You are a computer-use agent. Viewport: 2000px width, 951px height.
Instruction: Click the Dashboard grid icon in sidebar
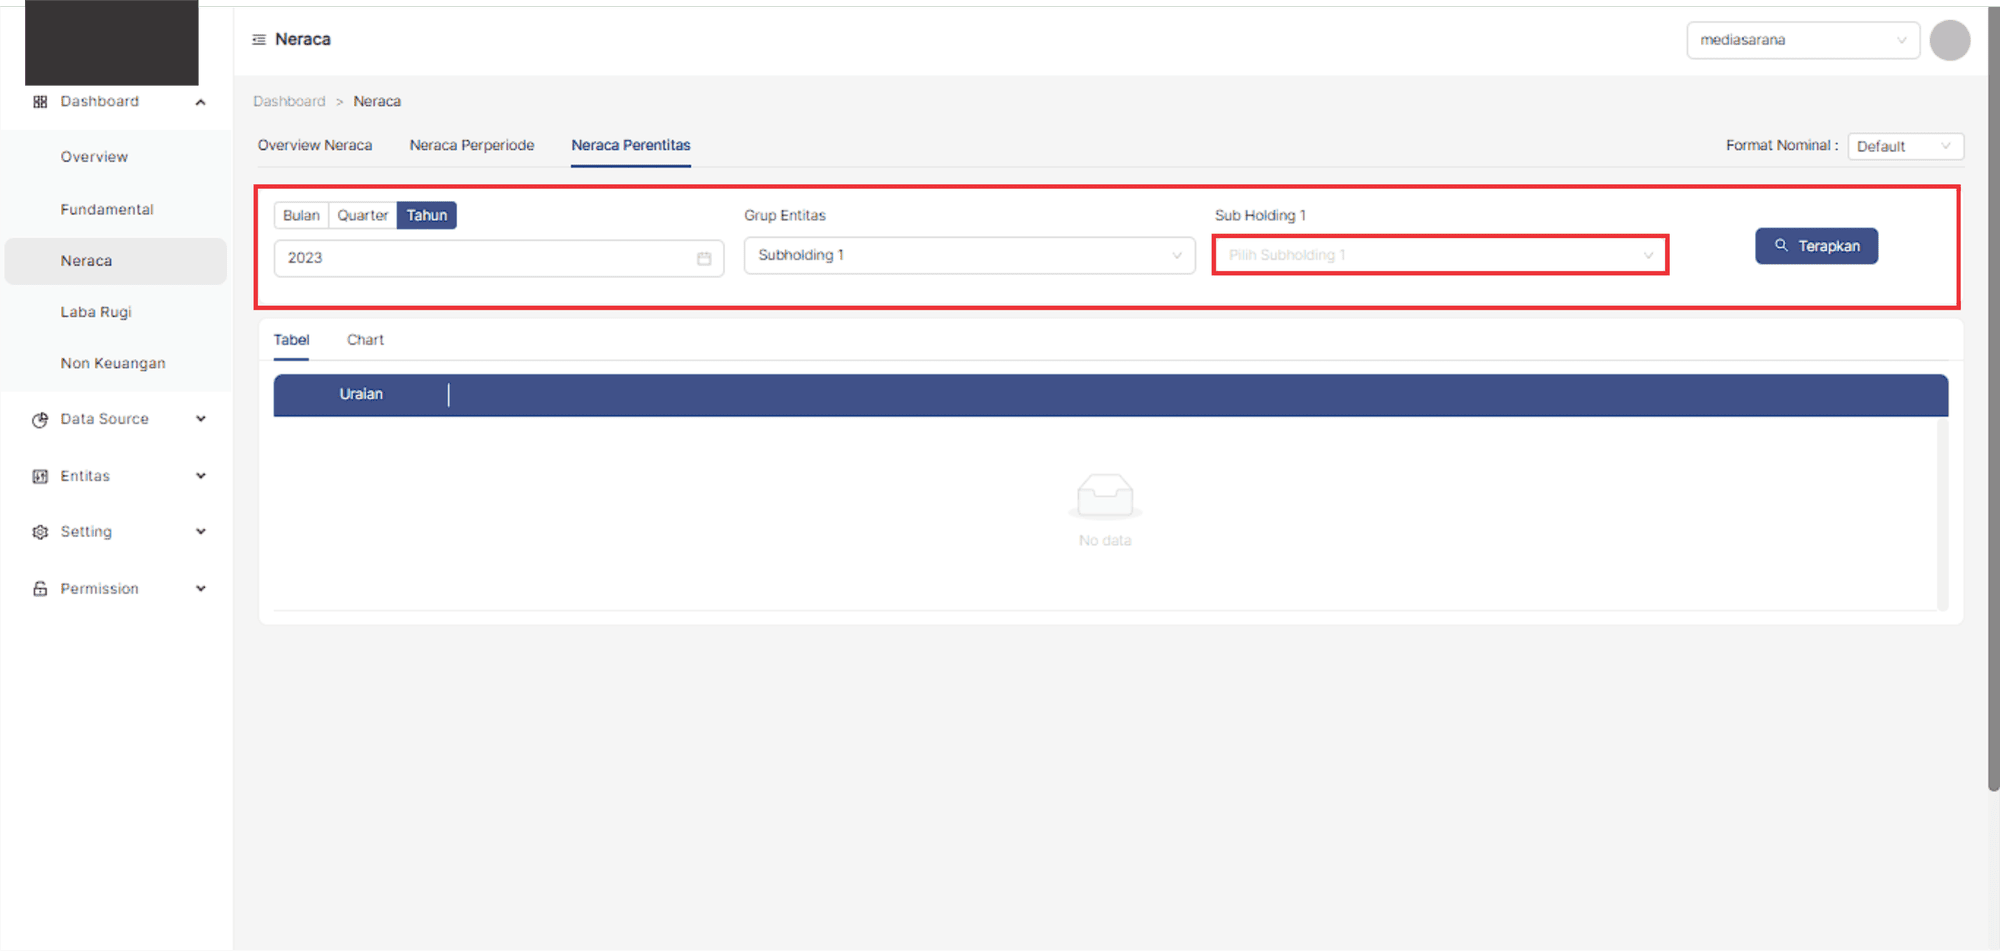tap(40, 102)
